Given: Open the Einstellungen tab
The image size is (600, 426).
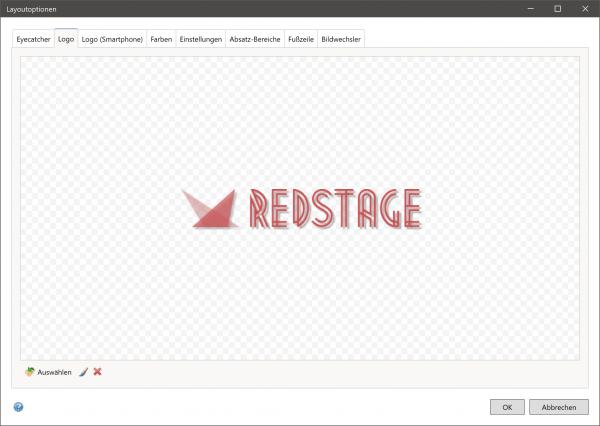Looking at the screenshot, I should point(200,40).
